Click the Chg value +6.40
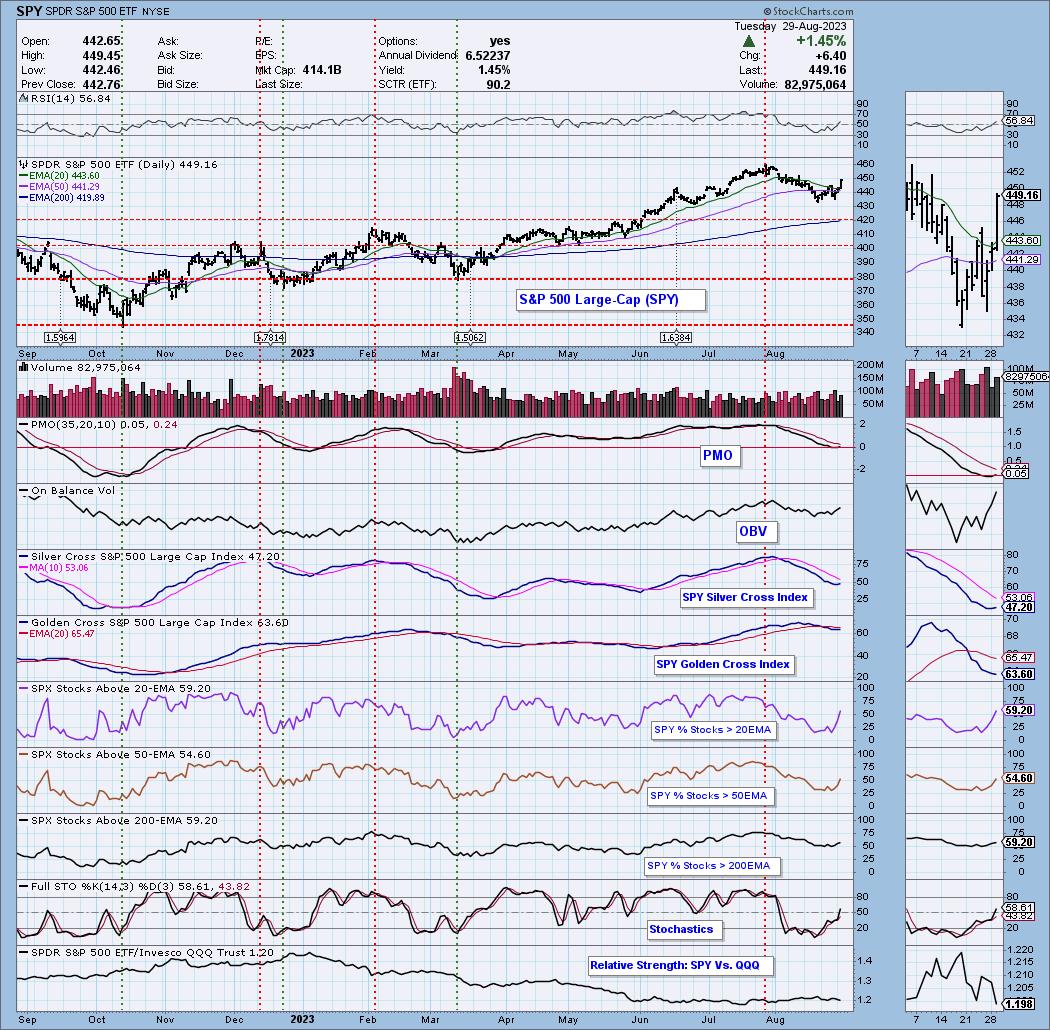Image resolution: width=1050 pixels, height=1030 pixels. pyautogui.click(x=830, y=56)
